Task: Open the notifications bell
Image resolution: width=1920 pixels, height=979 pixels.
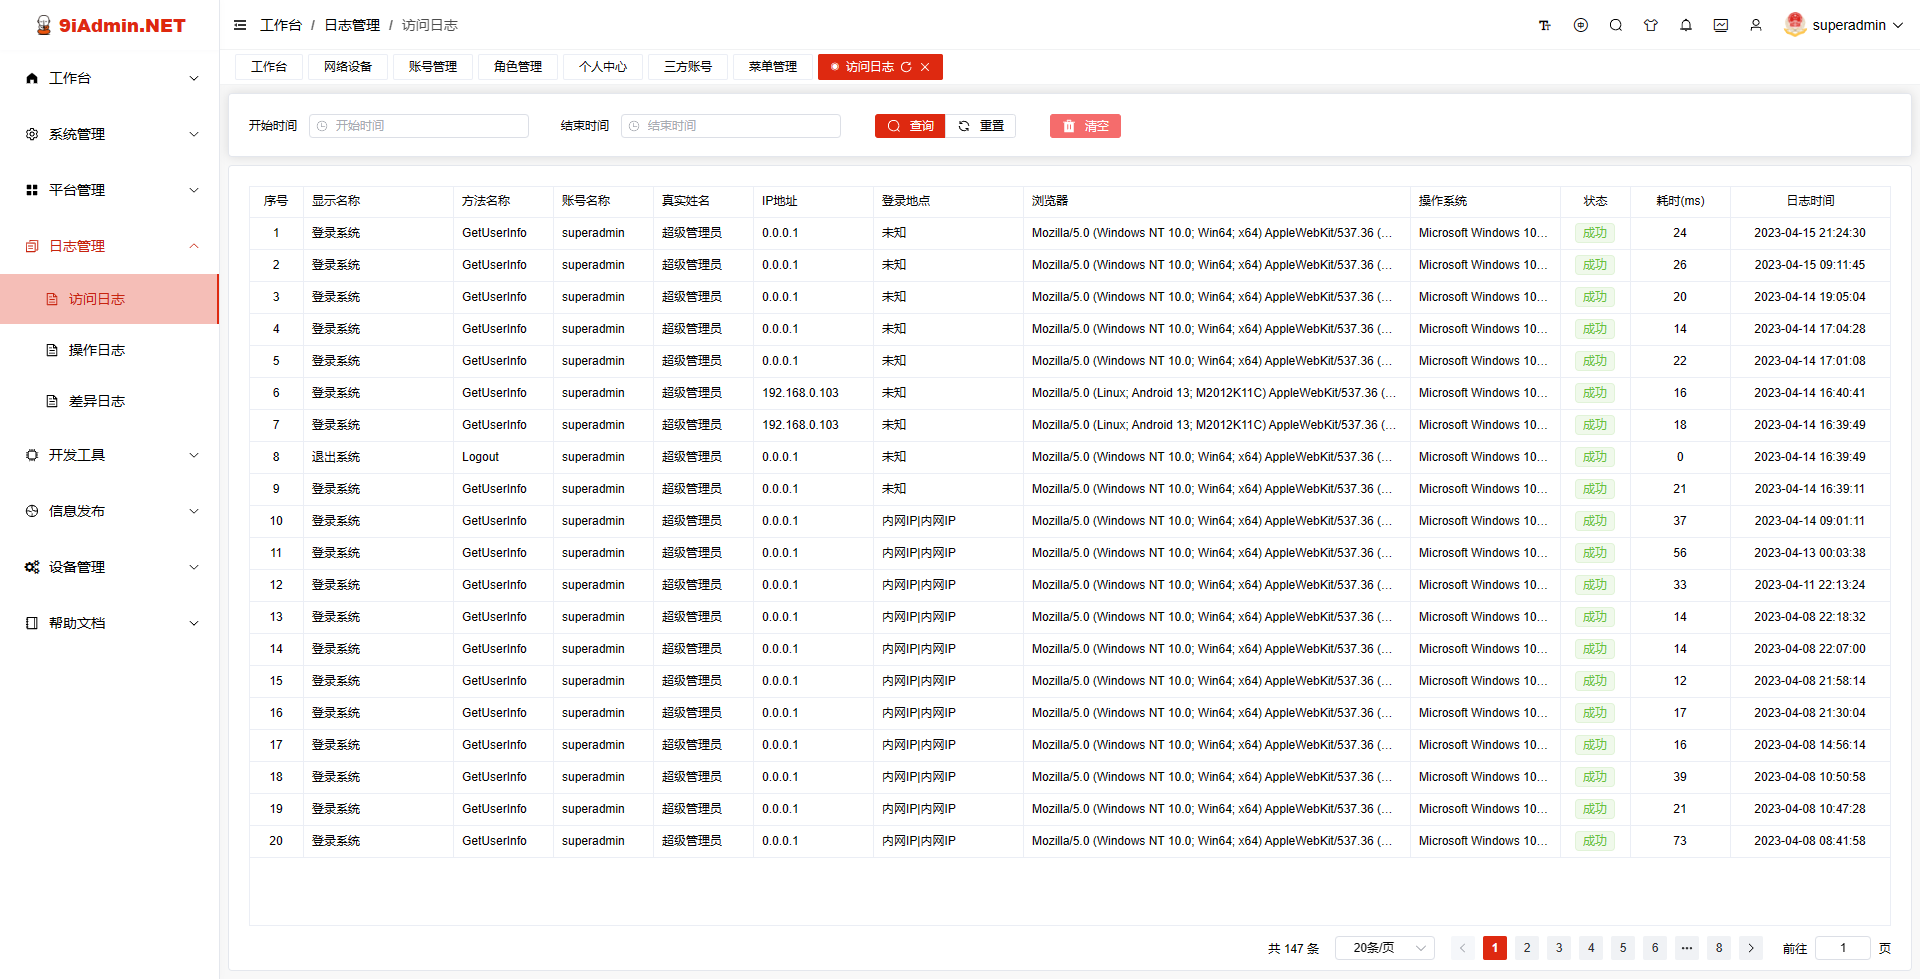Action: point(1686,25)
